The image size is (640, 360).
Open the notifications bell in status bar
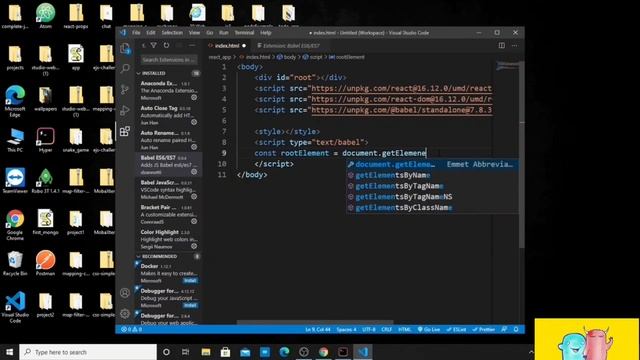[516, 329]
